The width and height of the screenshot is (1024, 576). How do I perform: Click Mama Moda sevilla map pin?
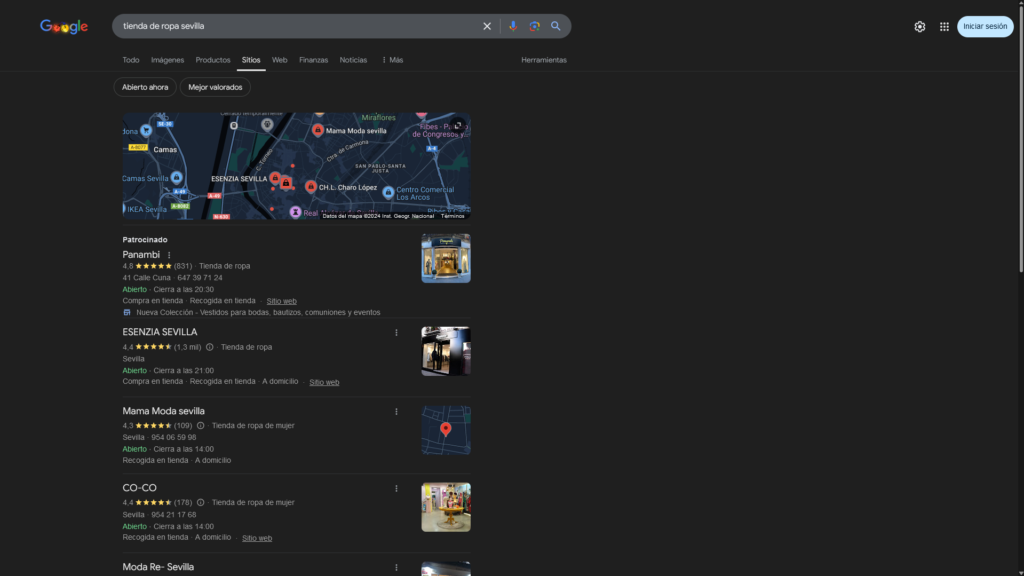(318, 131)
